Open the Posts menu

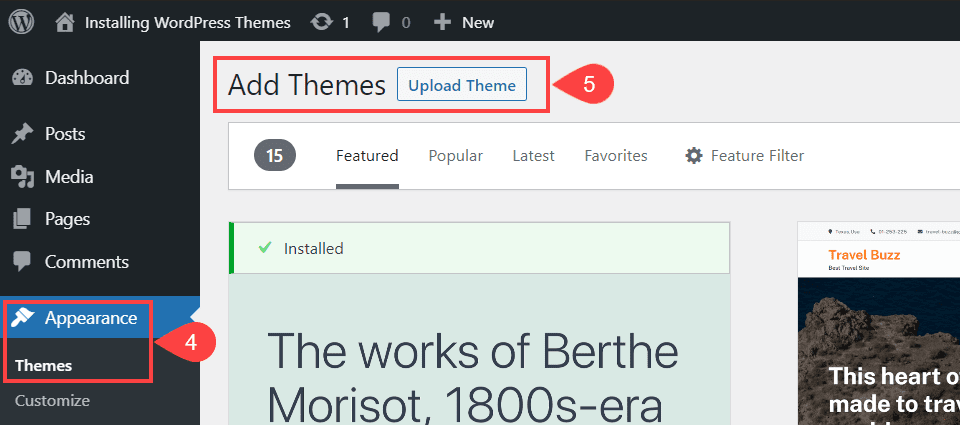tap(65, 134)
